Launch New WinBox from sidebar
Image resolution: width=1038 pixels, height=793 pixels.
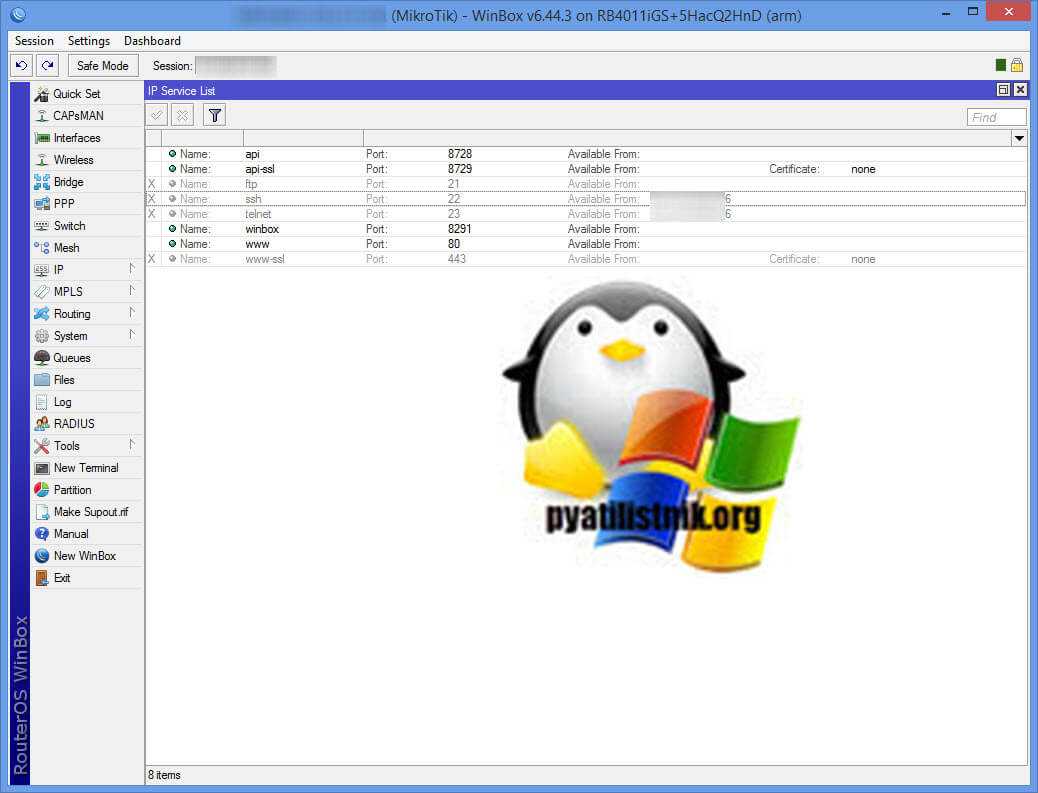click(87, 556)
